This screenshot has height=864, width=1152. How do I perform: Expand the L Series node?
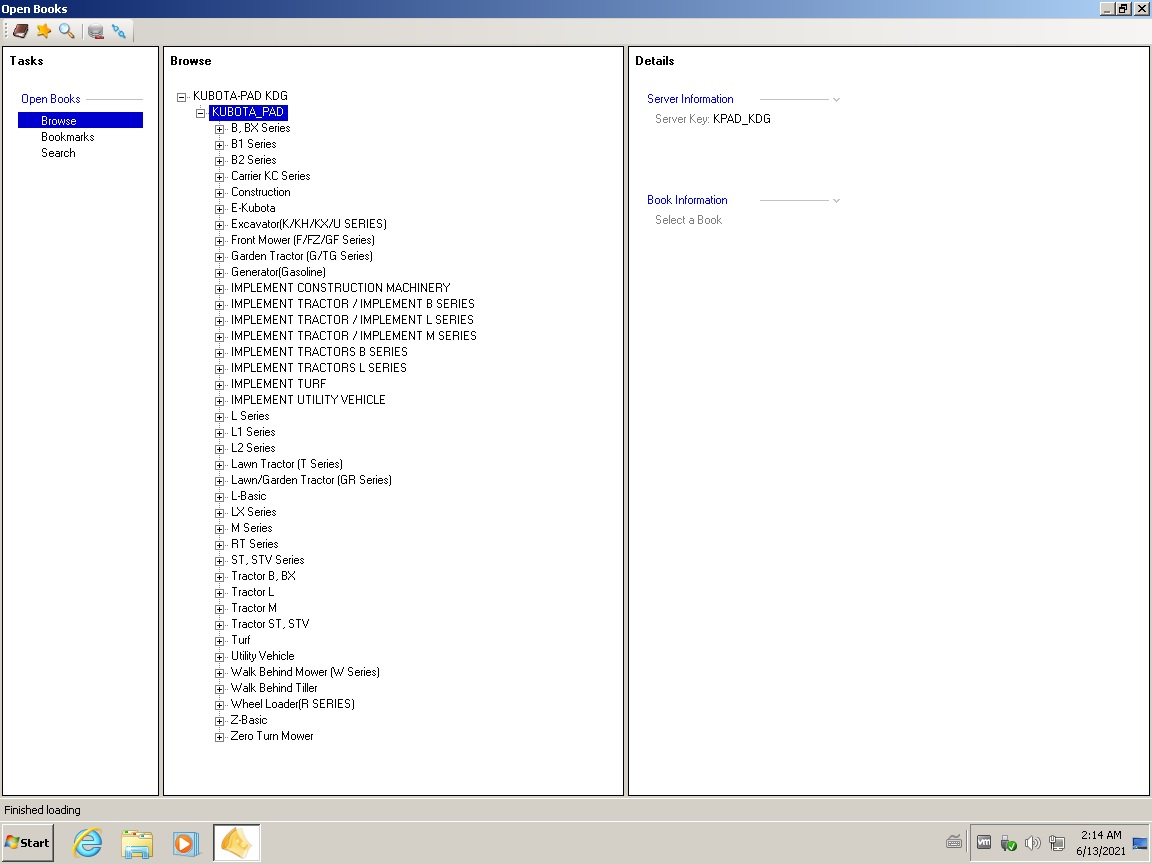click(219, 417)
